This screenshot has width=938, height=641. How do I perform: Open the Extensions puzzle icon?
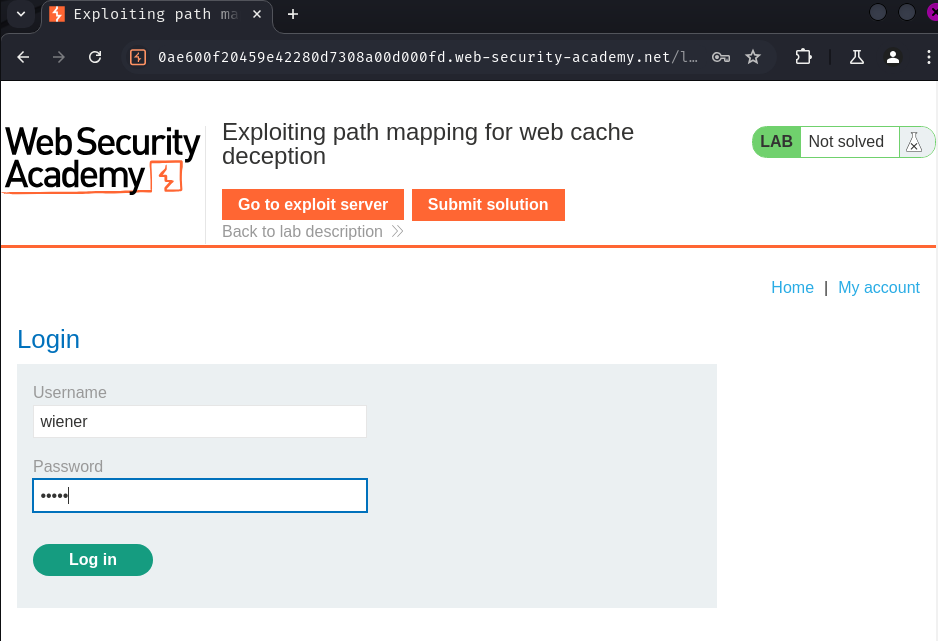[x=803, y=57]
